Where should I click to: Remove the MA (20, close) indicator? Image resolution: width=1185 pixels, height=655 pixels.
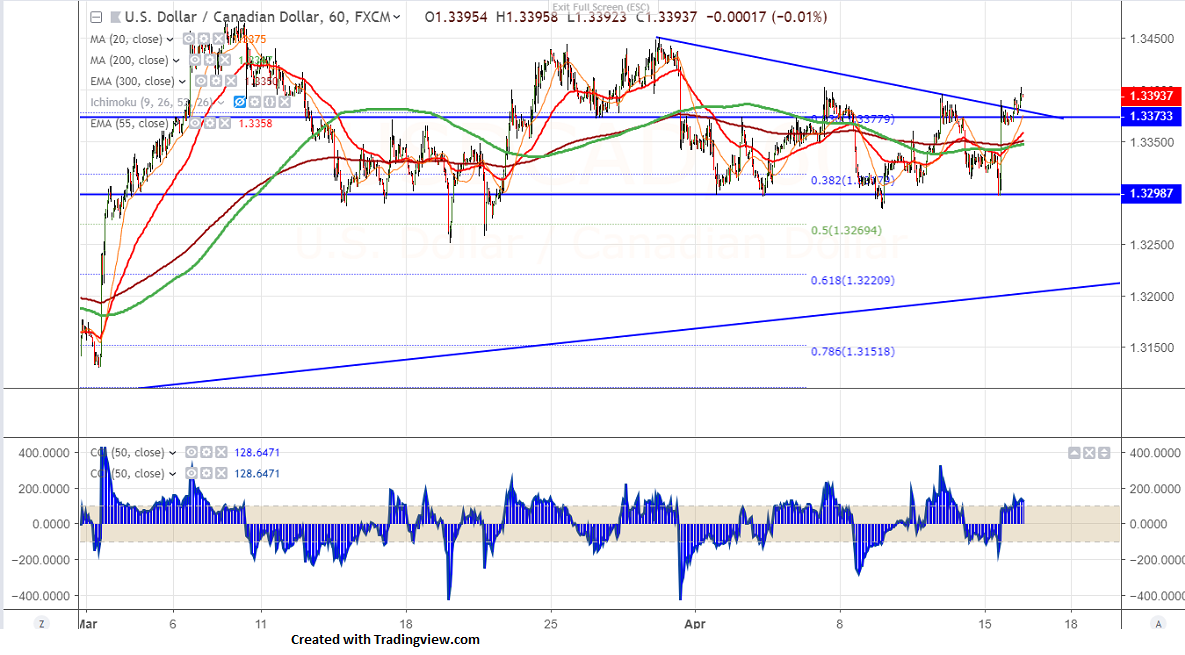219,39
